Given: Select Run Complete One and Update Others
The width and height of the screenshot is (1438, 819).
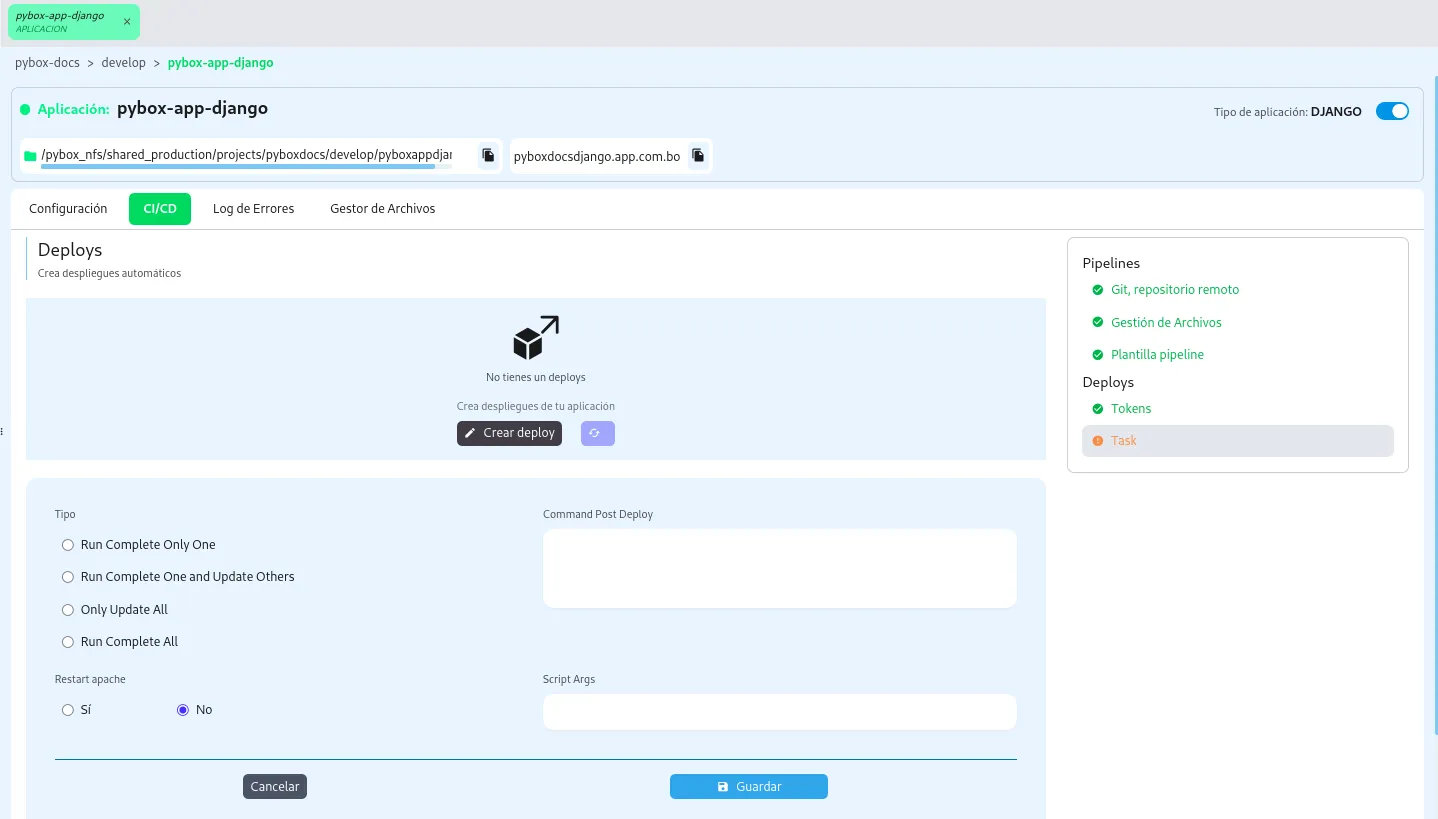Looking at the screenshot, I should (x=68, y=577).
